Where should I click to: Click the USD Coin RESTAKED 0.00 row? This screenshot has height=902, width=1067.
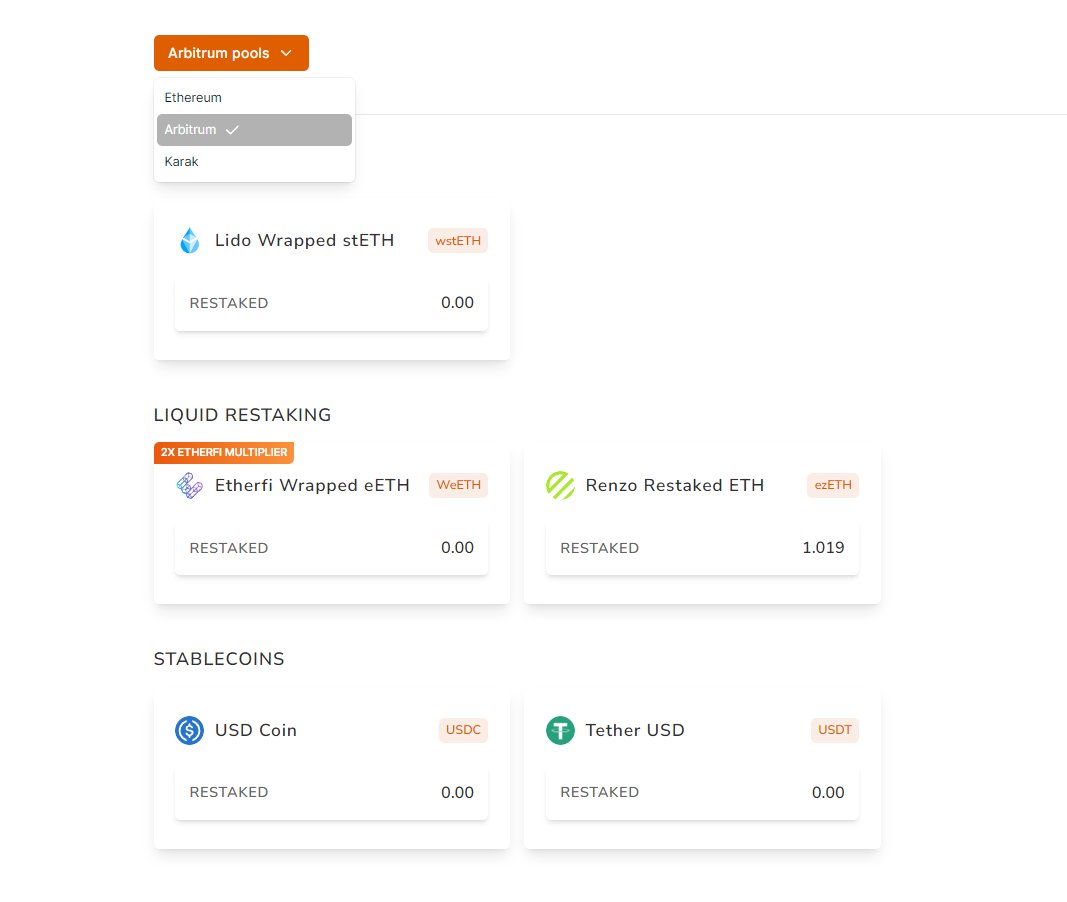(331, 792)
